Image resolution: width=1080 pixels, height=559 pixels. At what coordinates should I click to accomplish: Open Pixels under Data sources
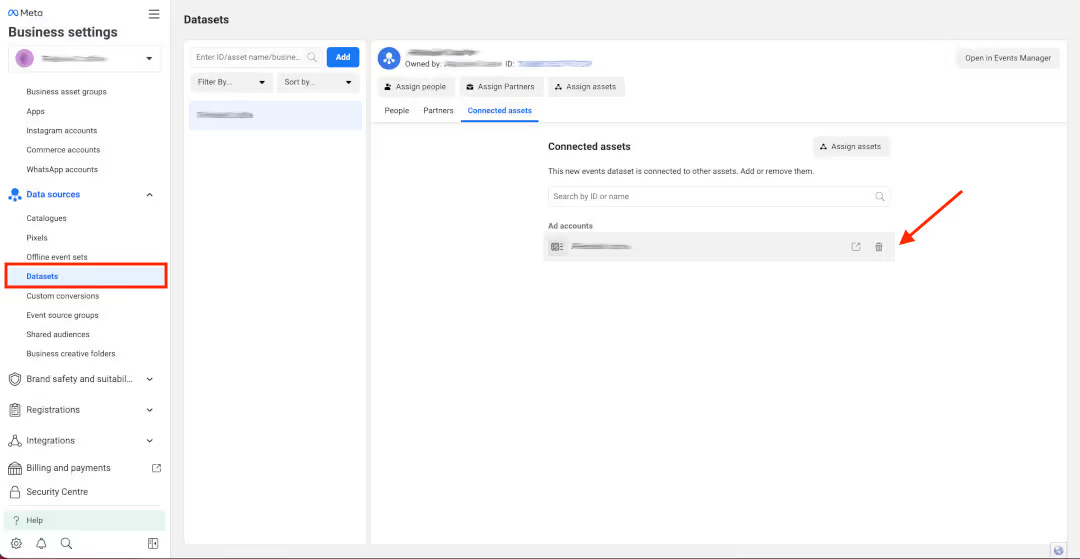pyautogui.click(x=37, y=238)
